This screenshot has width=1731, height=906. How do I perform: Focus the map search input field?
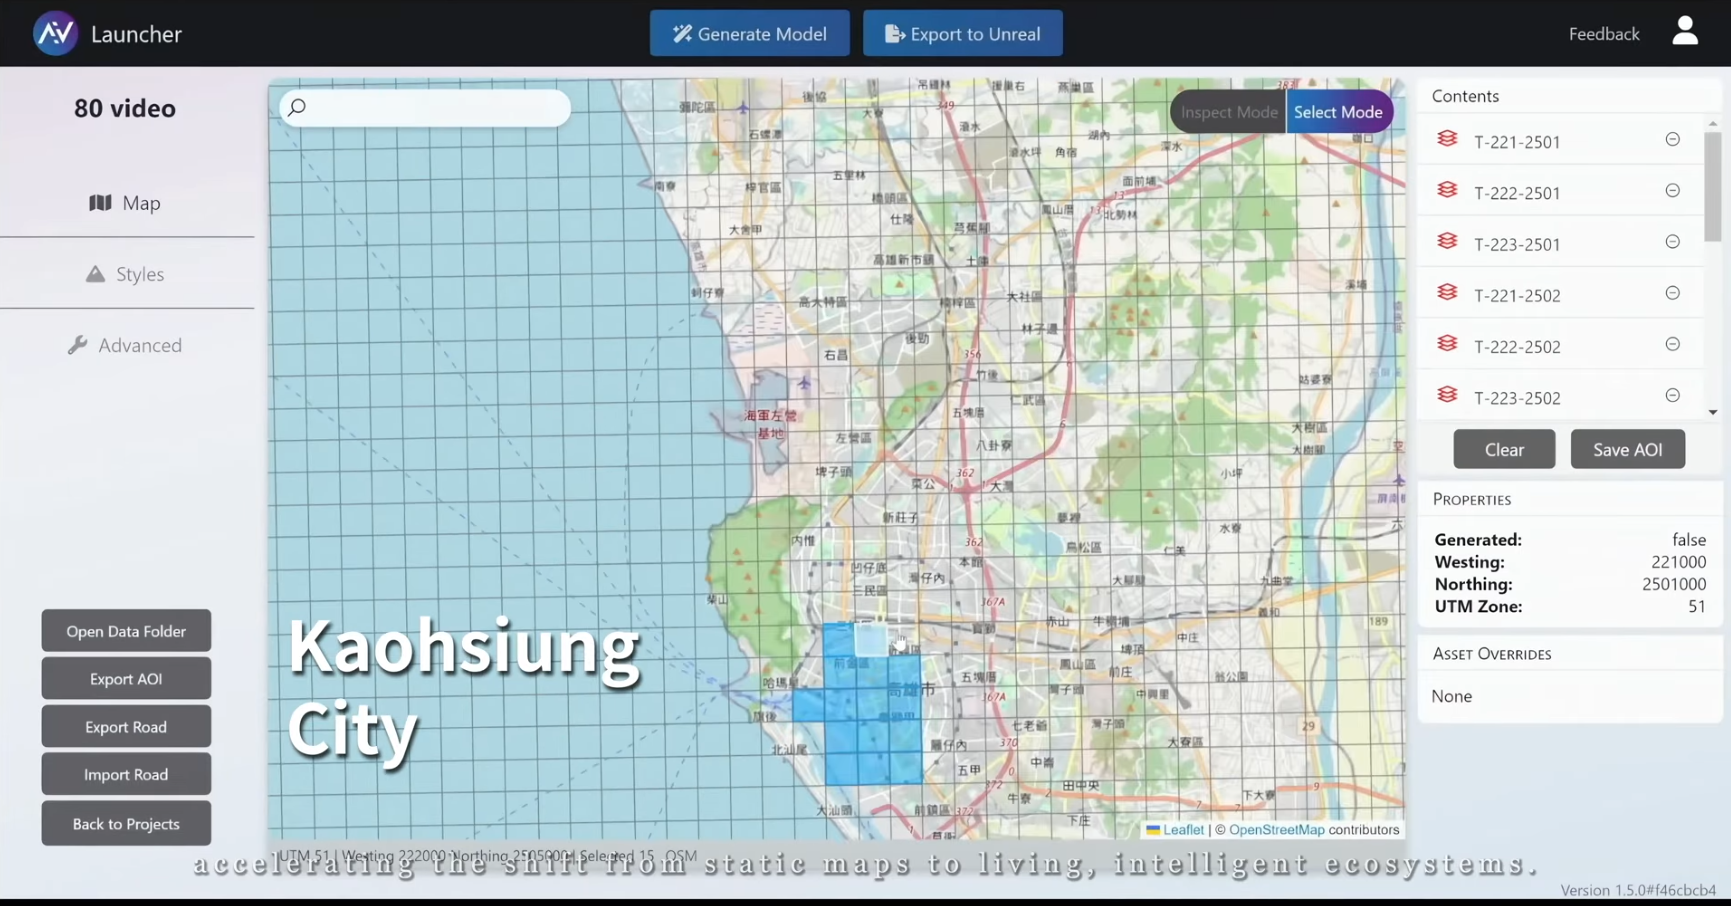pos(425,107)
